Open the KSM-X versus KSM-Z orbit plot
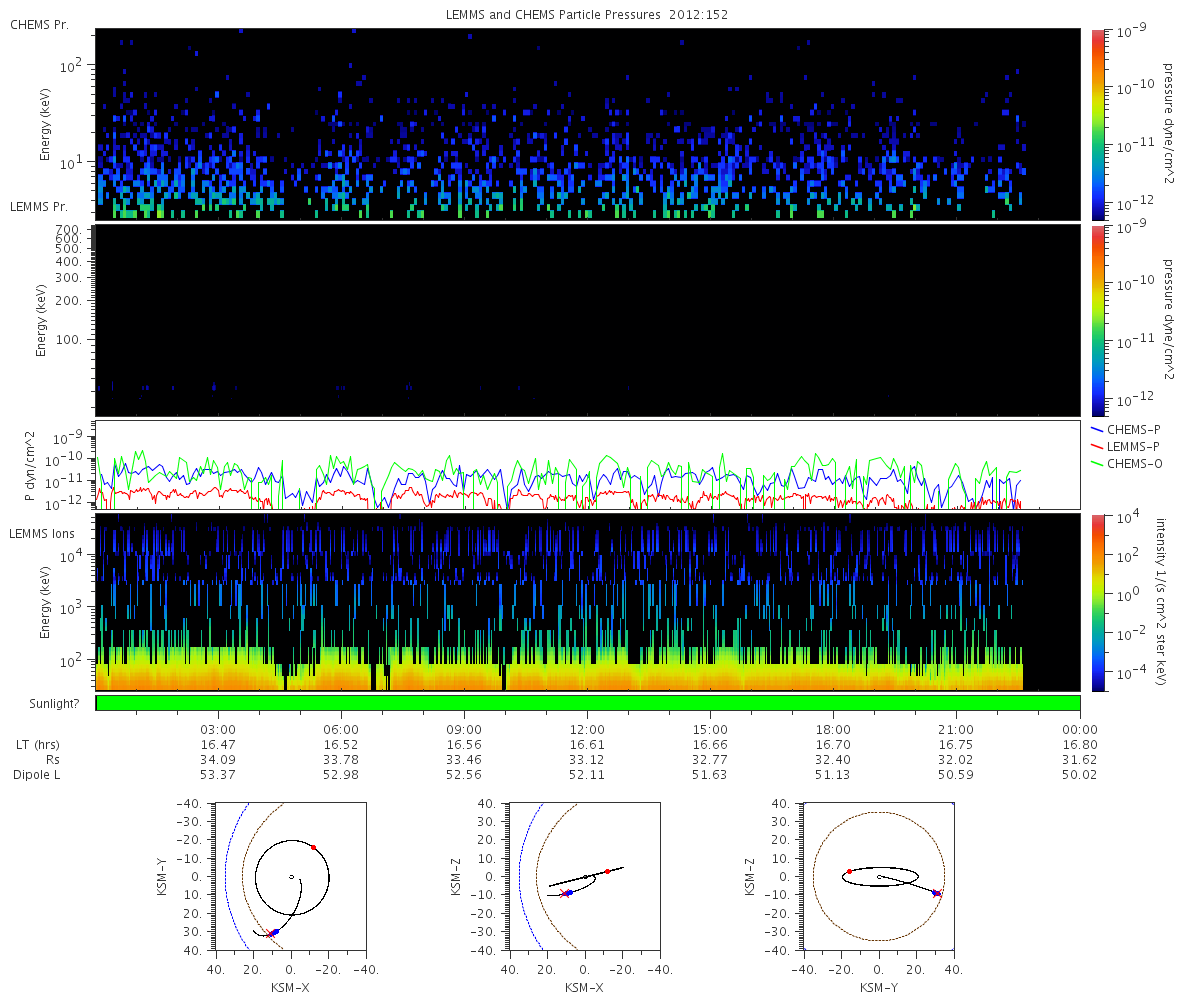The width and height of the screenshot is (1200, 1000). tap(585, 877)
